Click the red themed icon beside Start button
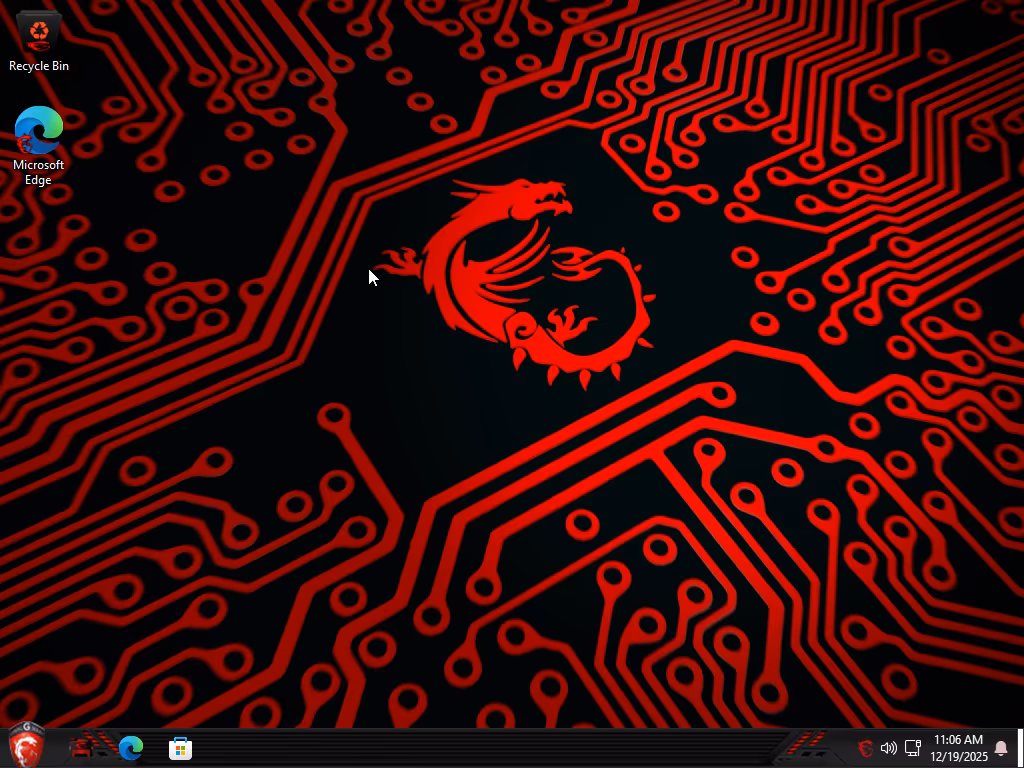The image size is (1024, 768). 88,747
